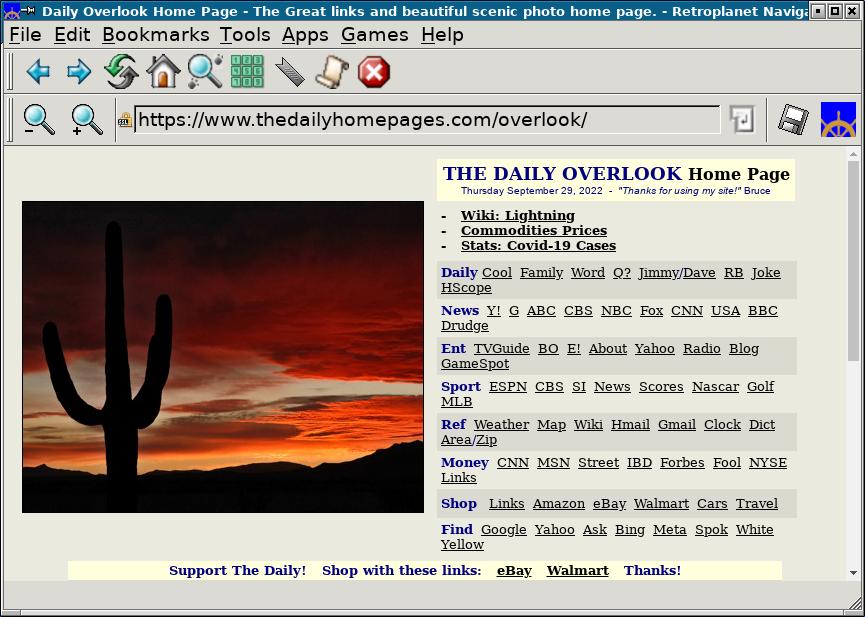Viewport: 865px width, 617px height.
Task: Open the Google find link
Action: click(x=503, y=530)
